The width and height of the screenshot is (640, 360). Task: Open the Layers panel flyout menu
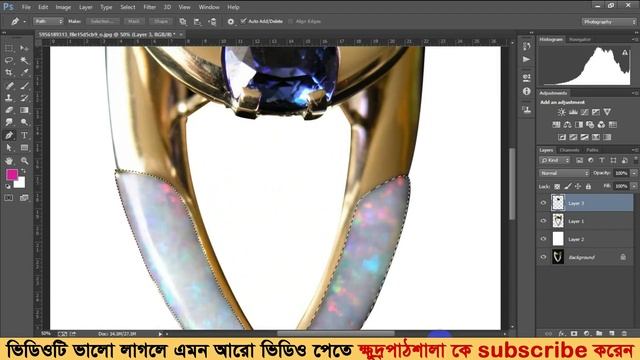click(x=635, y=150)
